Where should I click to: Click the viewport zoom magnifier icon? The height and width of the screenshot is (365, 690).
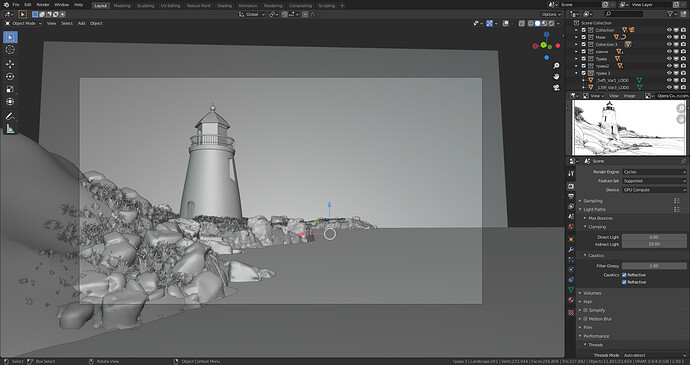(556, 66)
